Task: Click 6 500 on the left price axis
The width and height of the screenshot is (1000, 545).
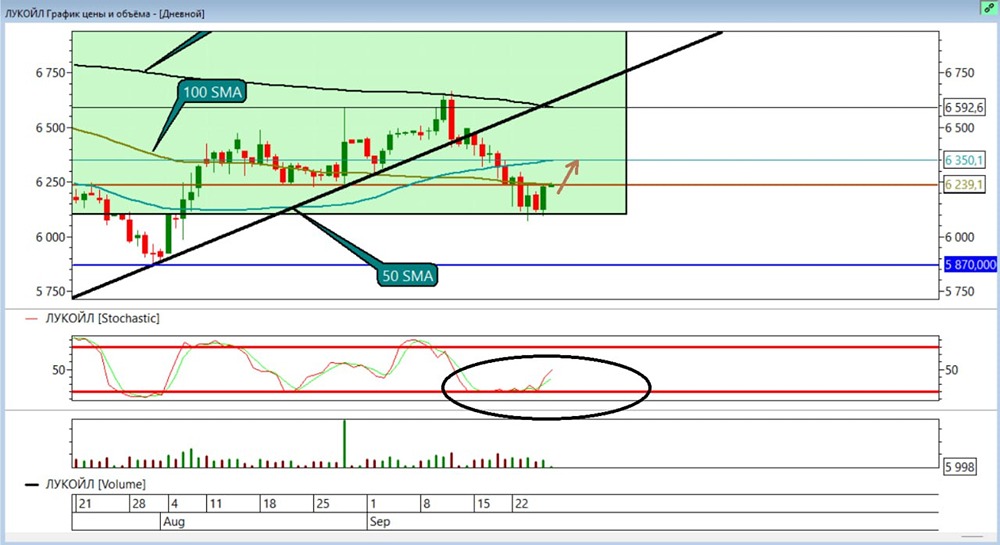Action: pos(50,127)
